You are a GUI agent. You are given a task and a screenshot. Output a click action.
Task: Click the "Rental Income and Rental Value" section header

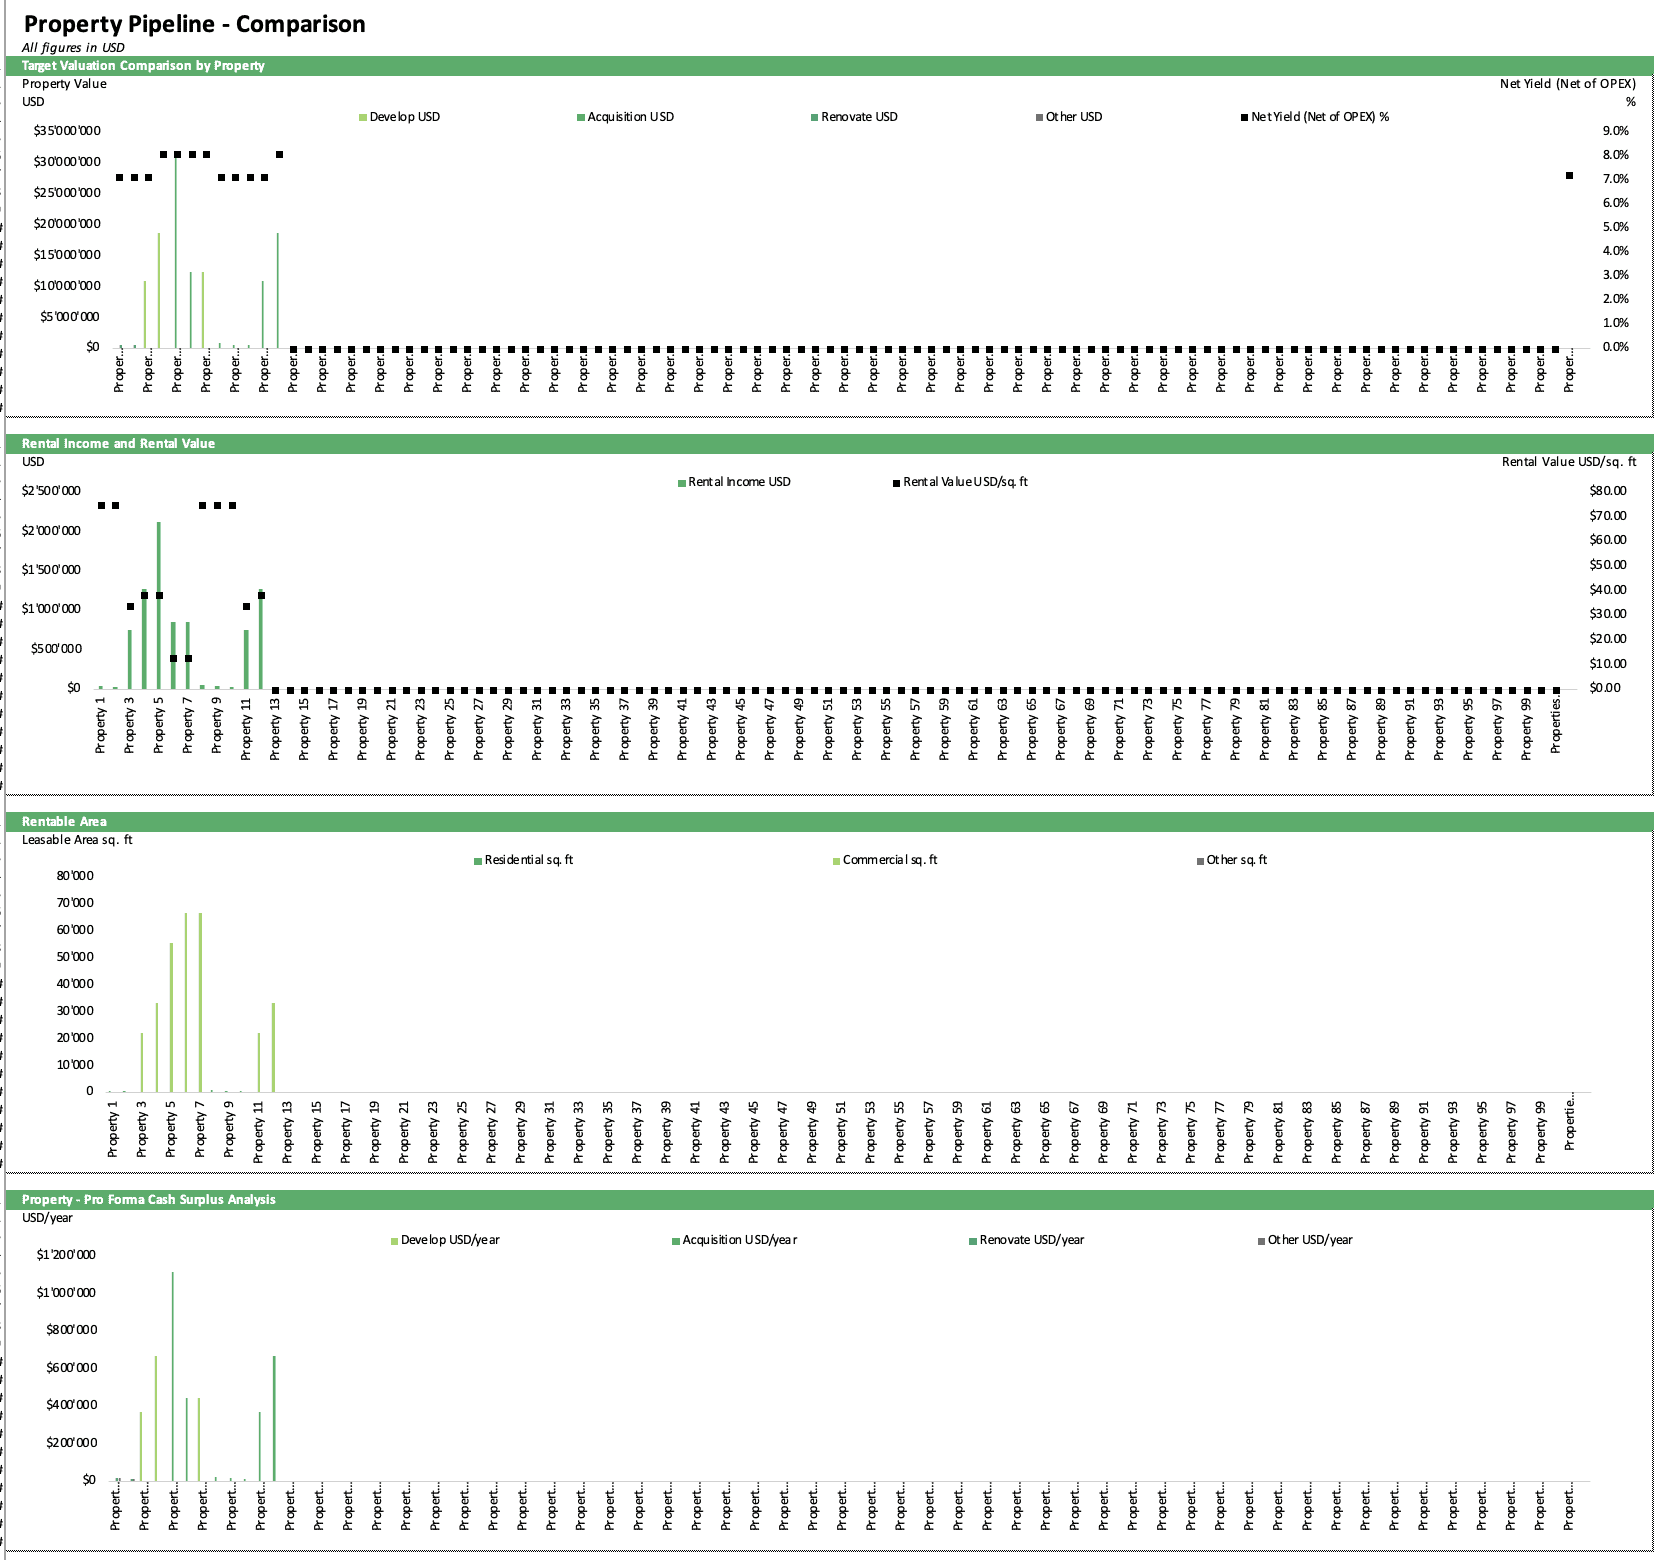118,443
